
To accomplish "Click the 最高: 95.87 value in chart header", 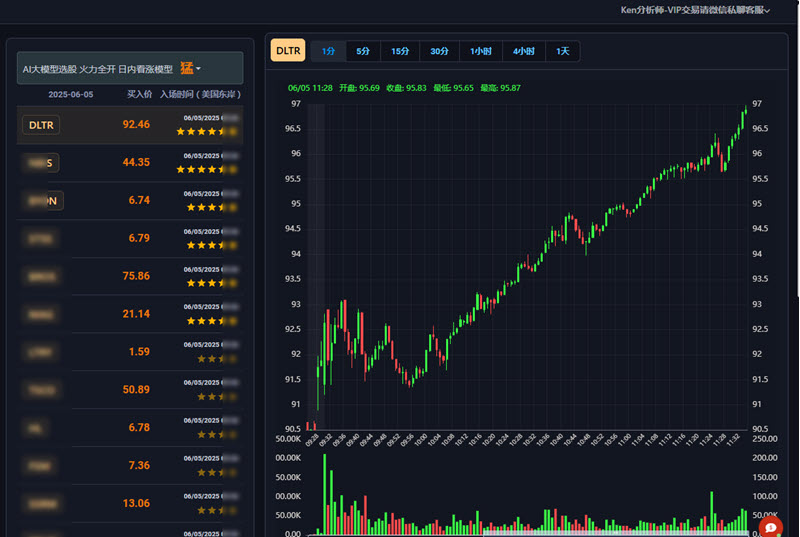I will [501, 88].
